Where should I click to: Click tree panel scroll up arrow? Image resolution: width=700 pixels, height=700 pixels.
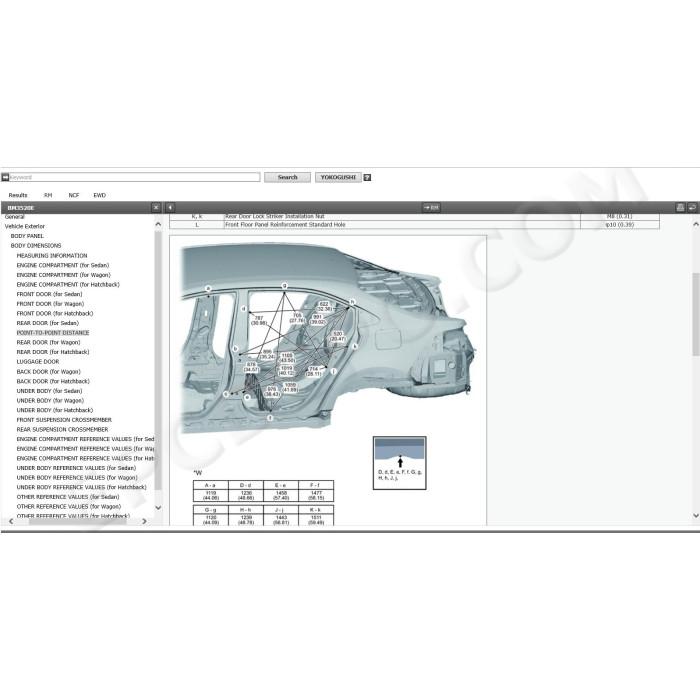(x=158, y=224)
